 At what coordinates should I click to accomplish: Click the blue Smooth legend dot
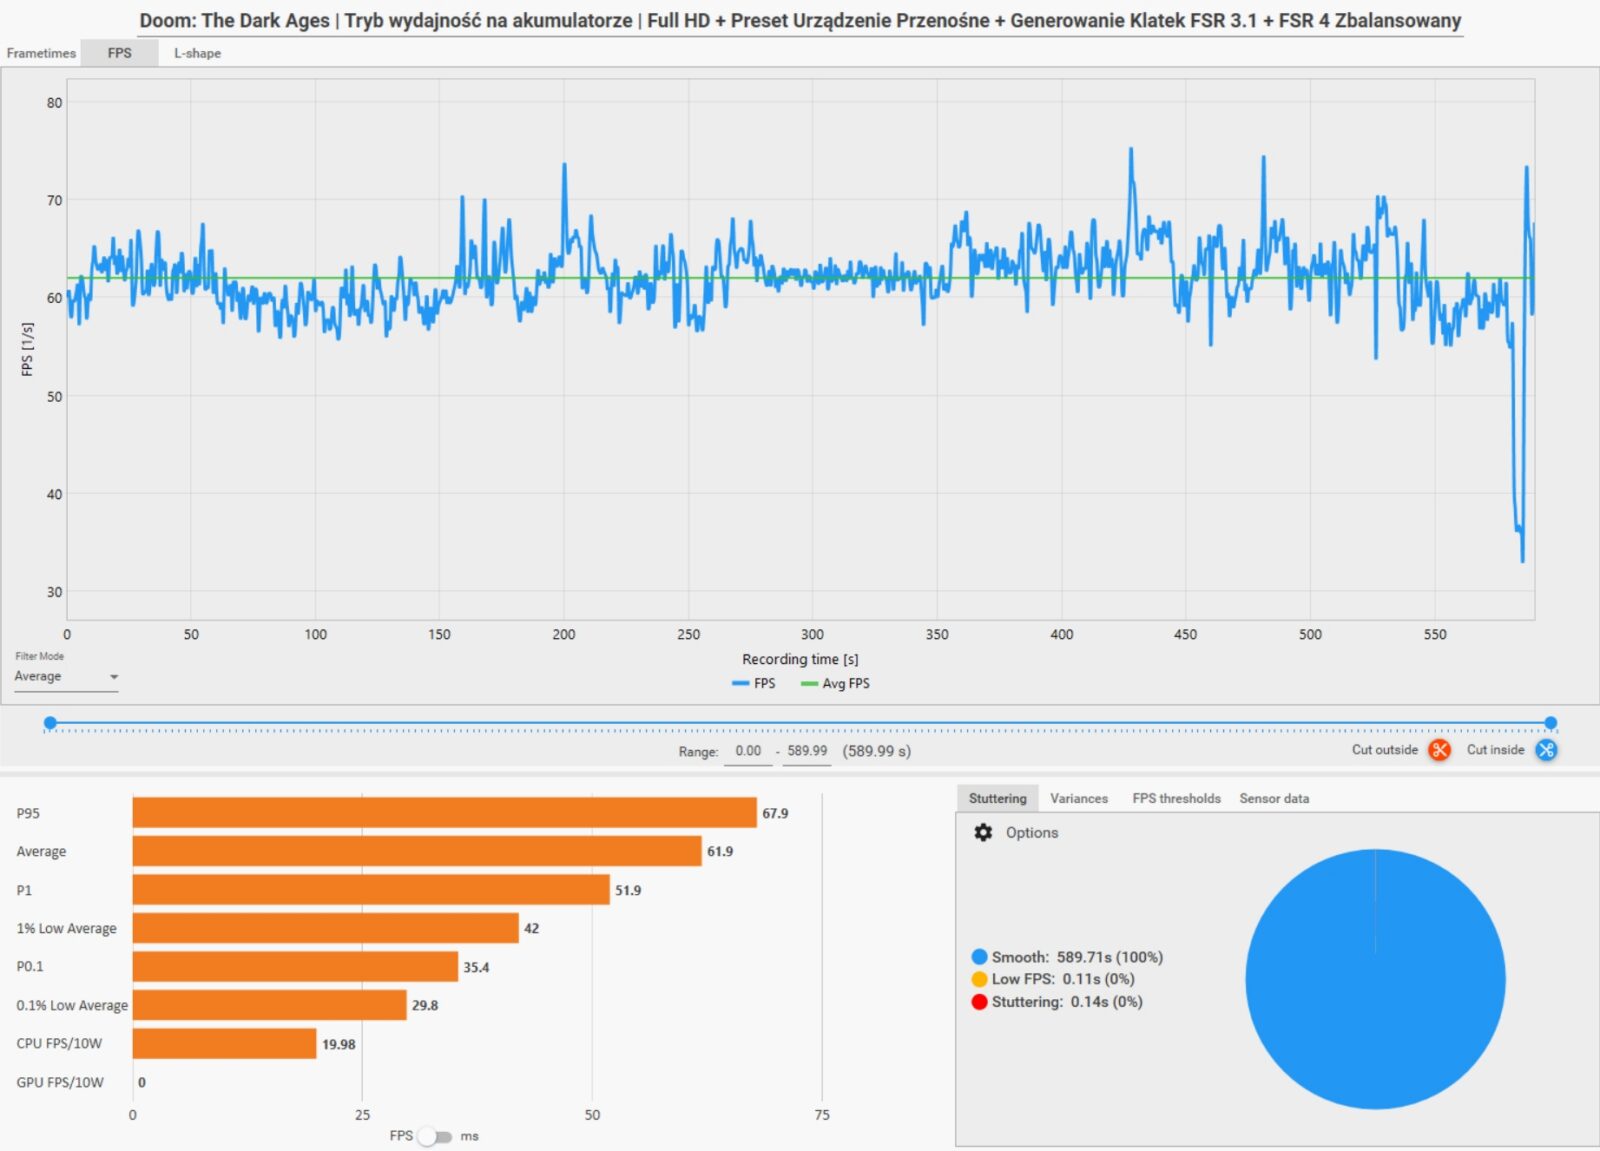click(x=979, y=957)
